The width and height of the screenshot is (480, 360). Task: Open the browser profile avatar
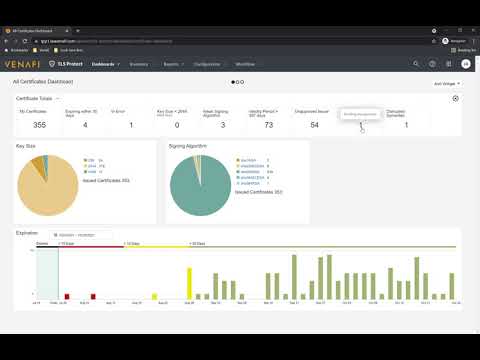[445, 41]
